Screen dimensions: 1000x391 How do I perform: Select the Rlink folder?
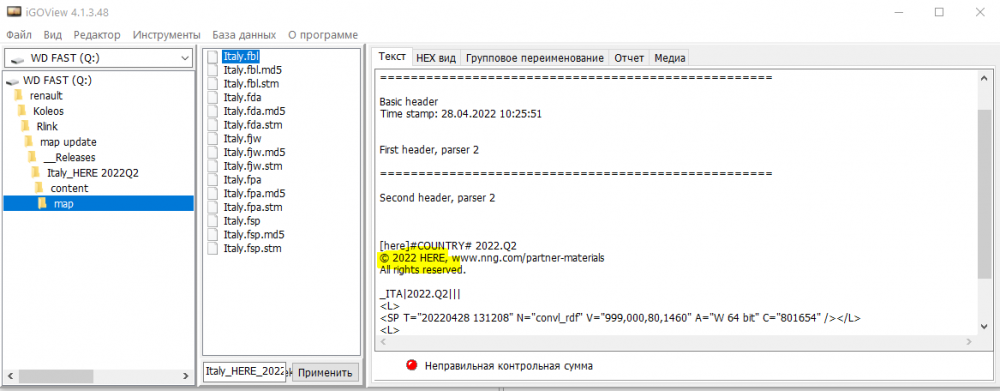tap(47, 126)
